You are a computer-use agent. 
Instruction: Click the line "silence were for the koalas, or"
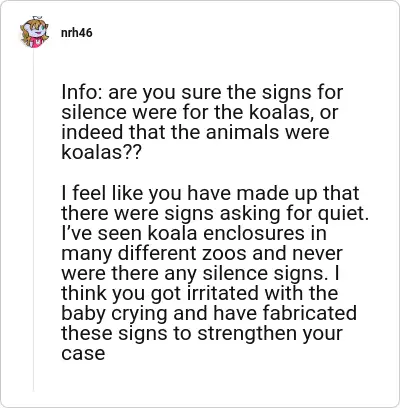pyautogui.click(x=200, y=112)
